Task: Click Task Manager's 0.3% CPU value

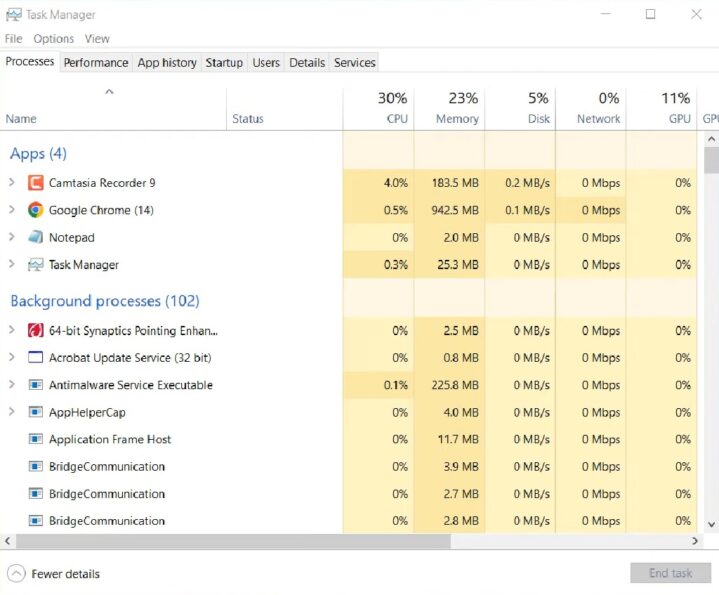Action: (396, 265)
